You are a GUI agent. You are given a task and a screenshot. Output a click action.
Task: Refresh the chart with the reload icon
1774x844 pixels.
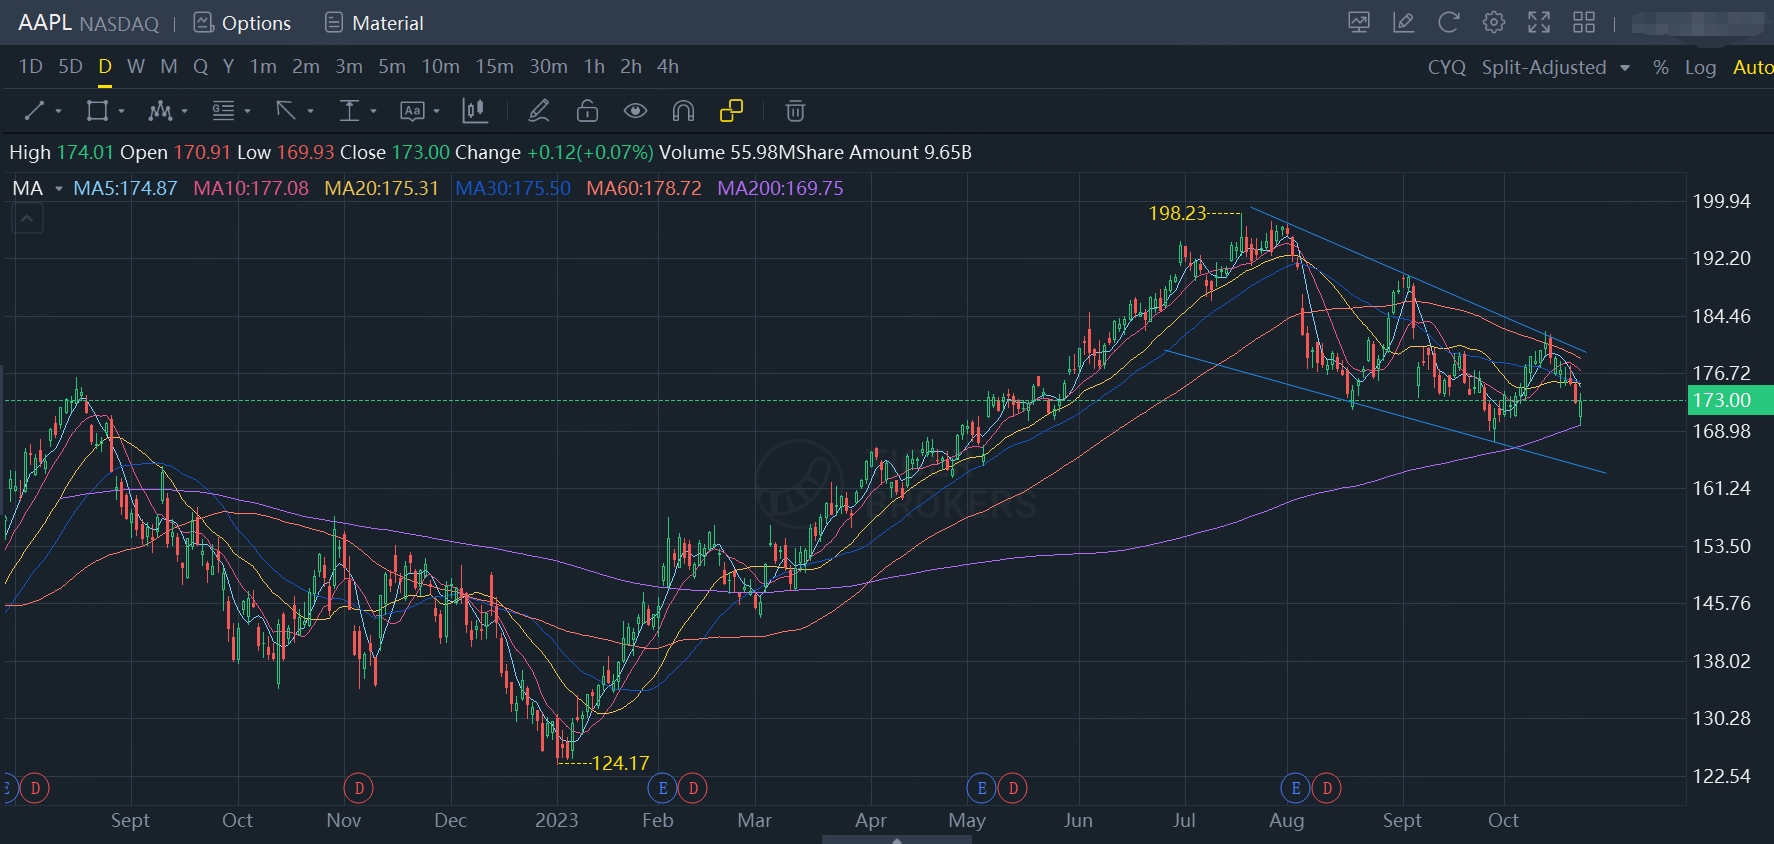[x=1448, y=22]
